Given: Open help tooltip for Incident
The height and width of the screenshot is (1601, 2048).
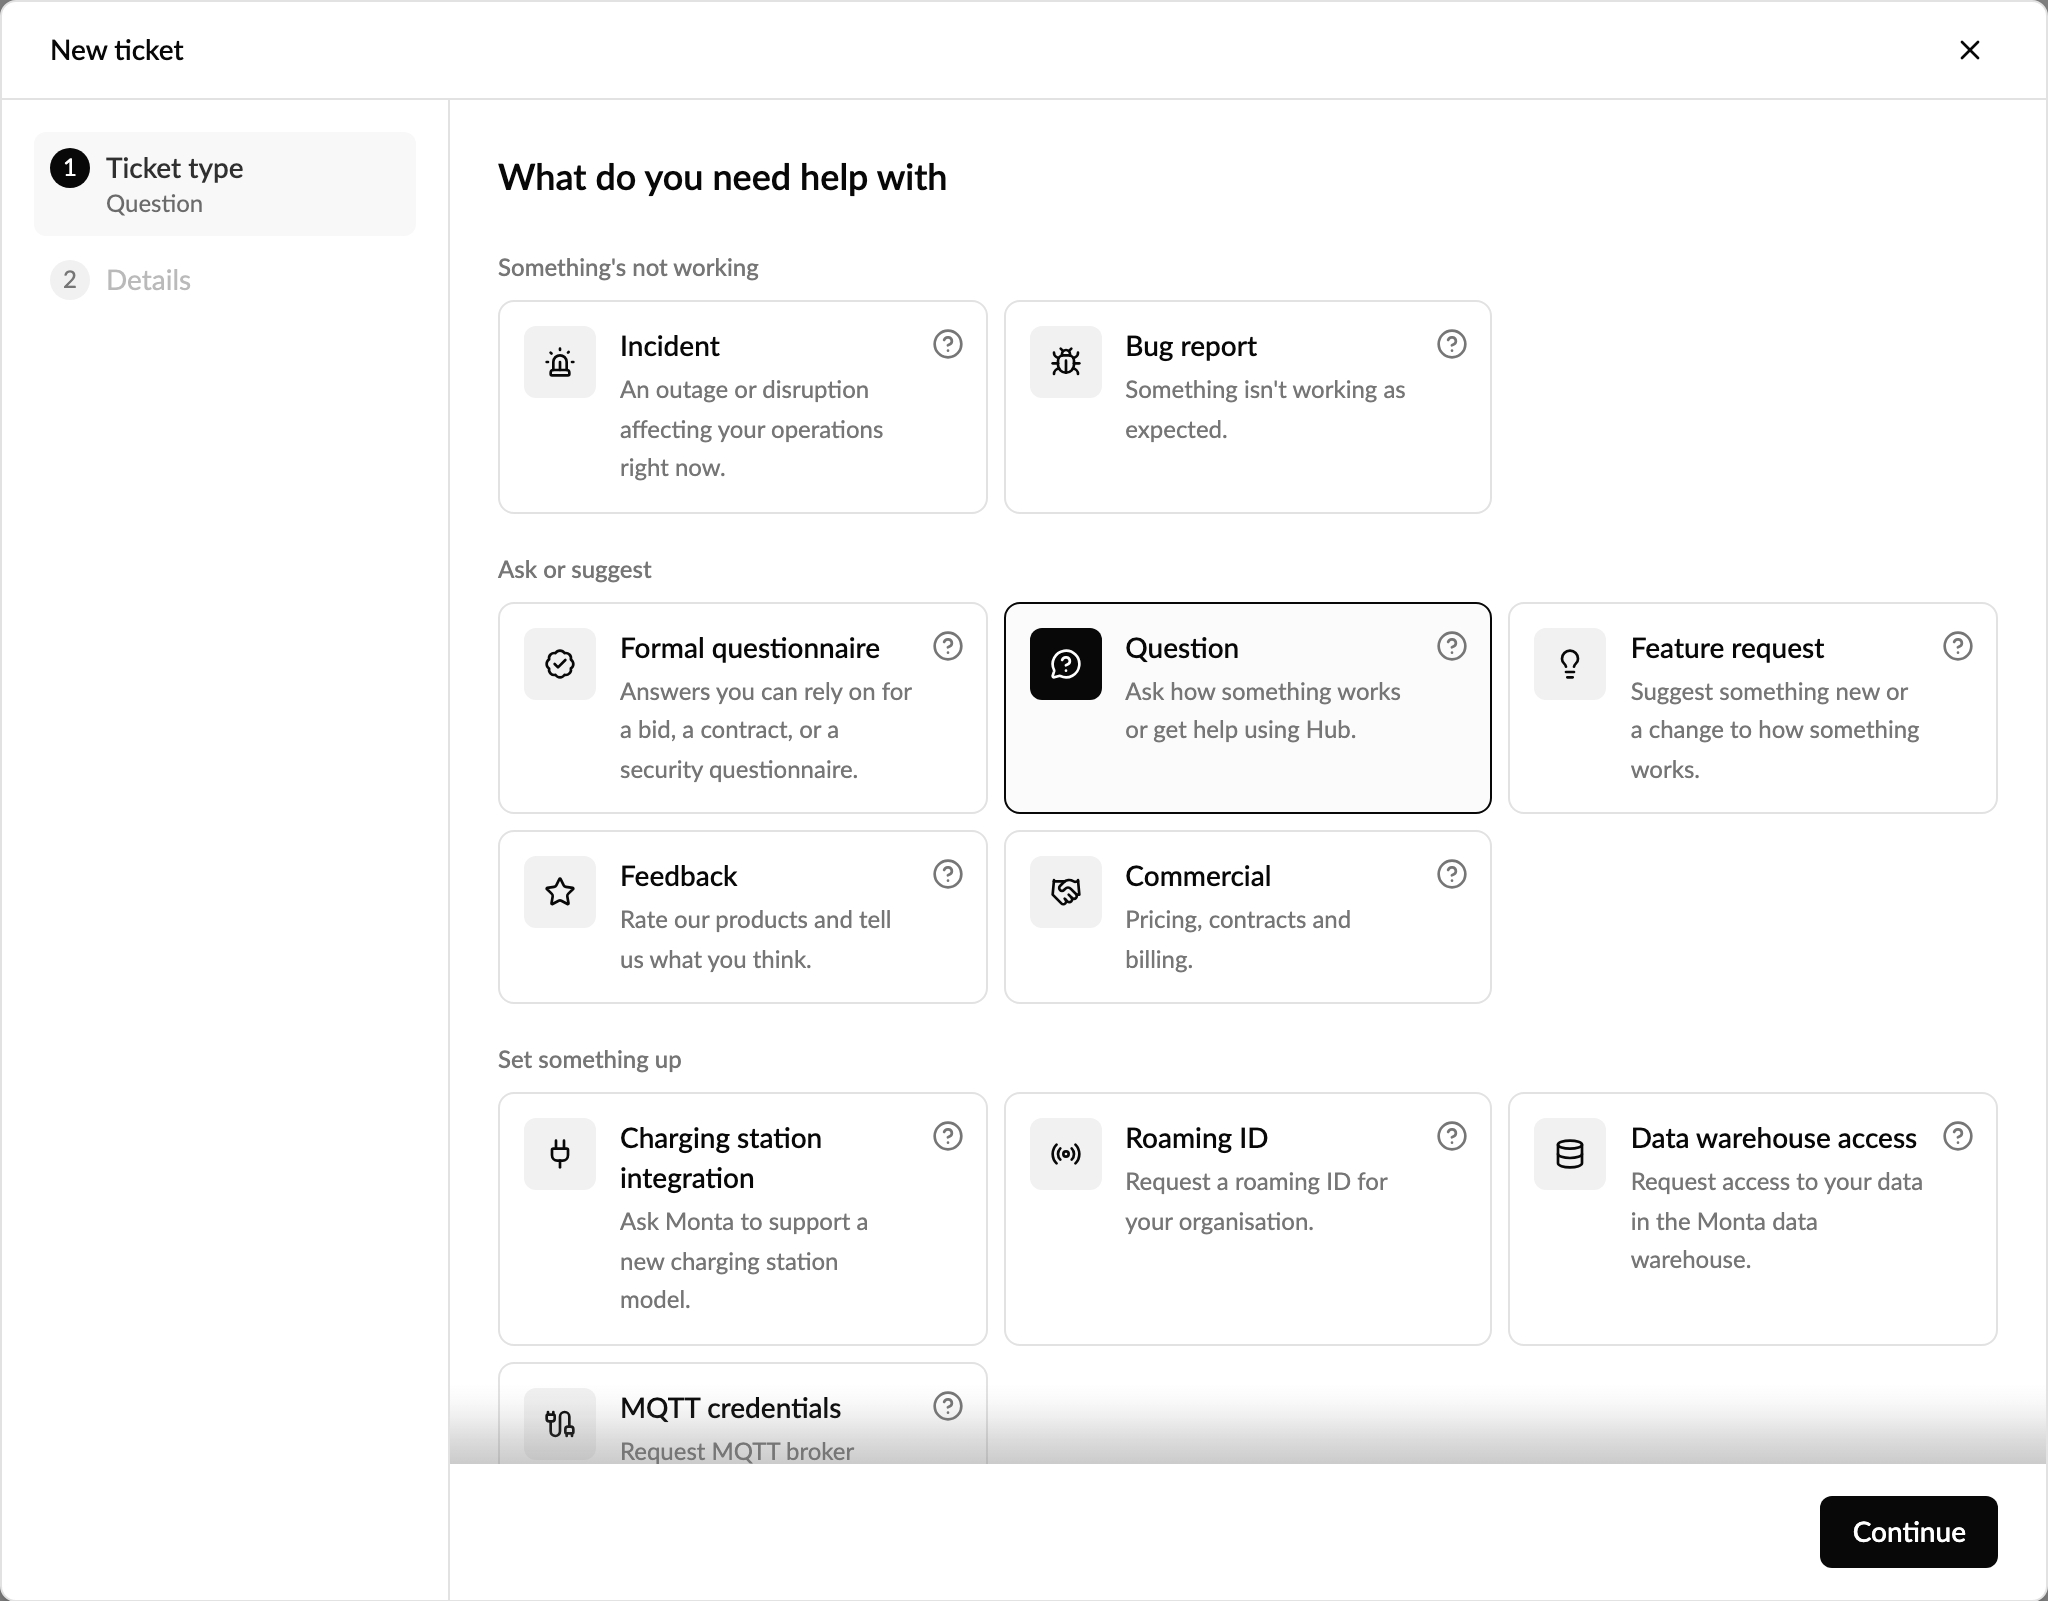Looking at the screenshot, I should coord(948,344).
